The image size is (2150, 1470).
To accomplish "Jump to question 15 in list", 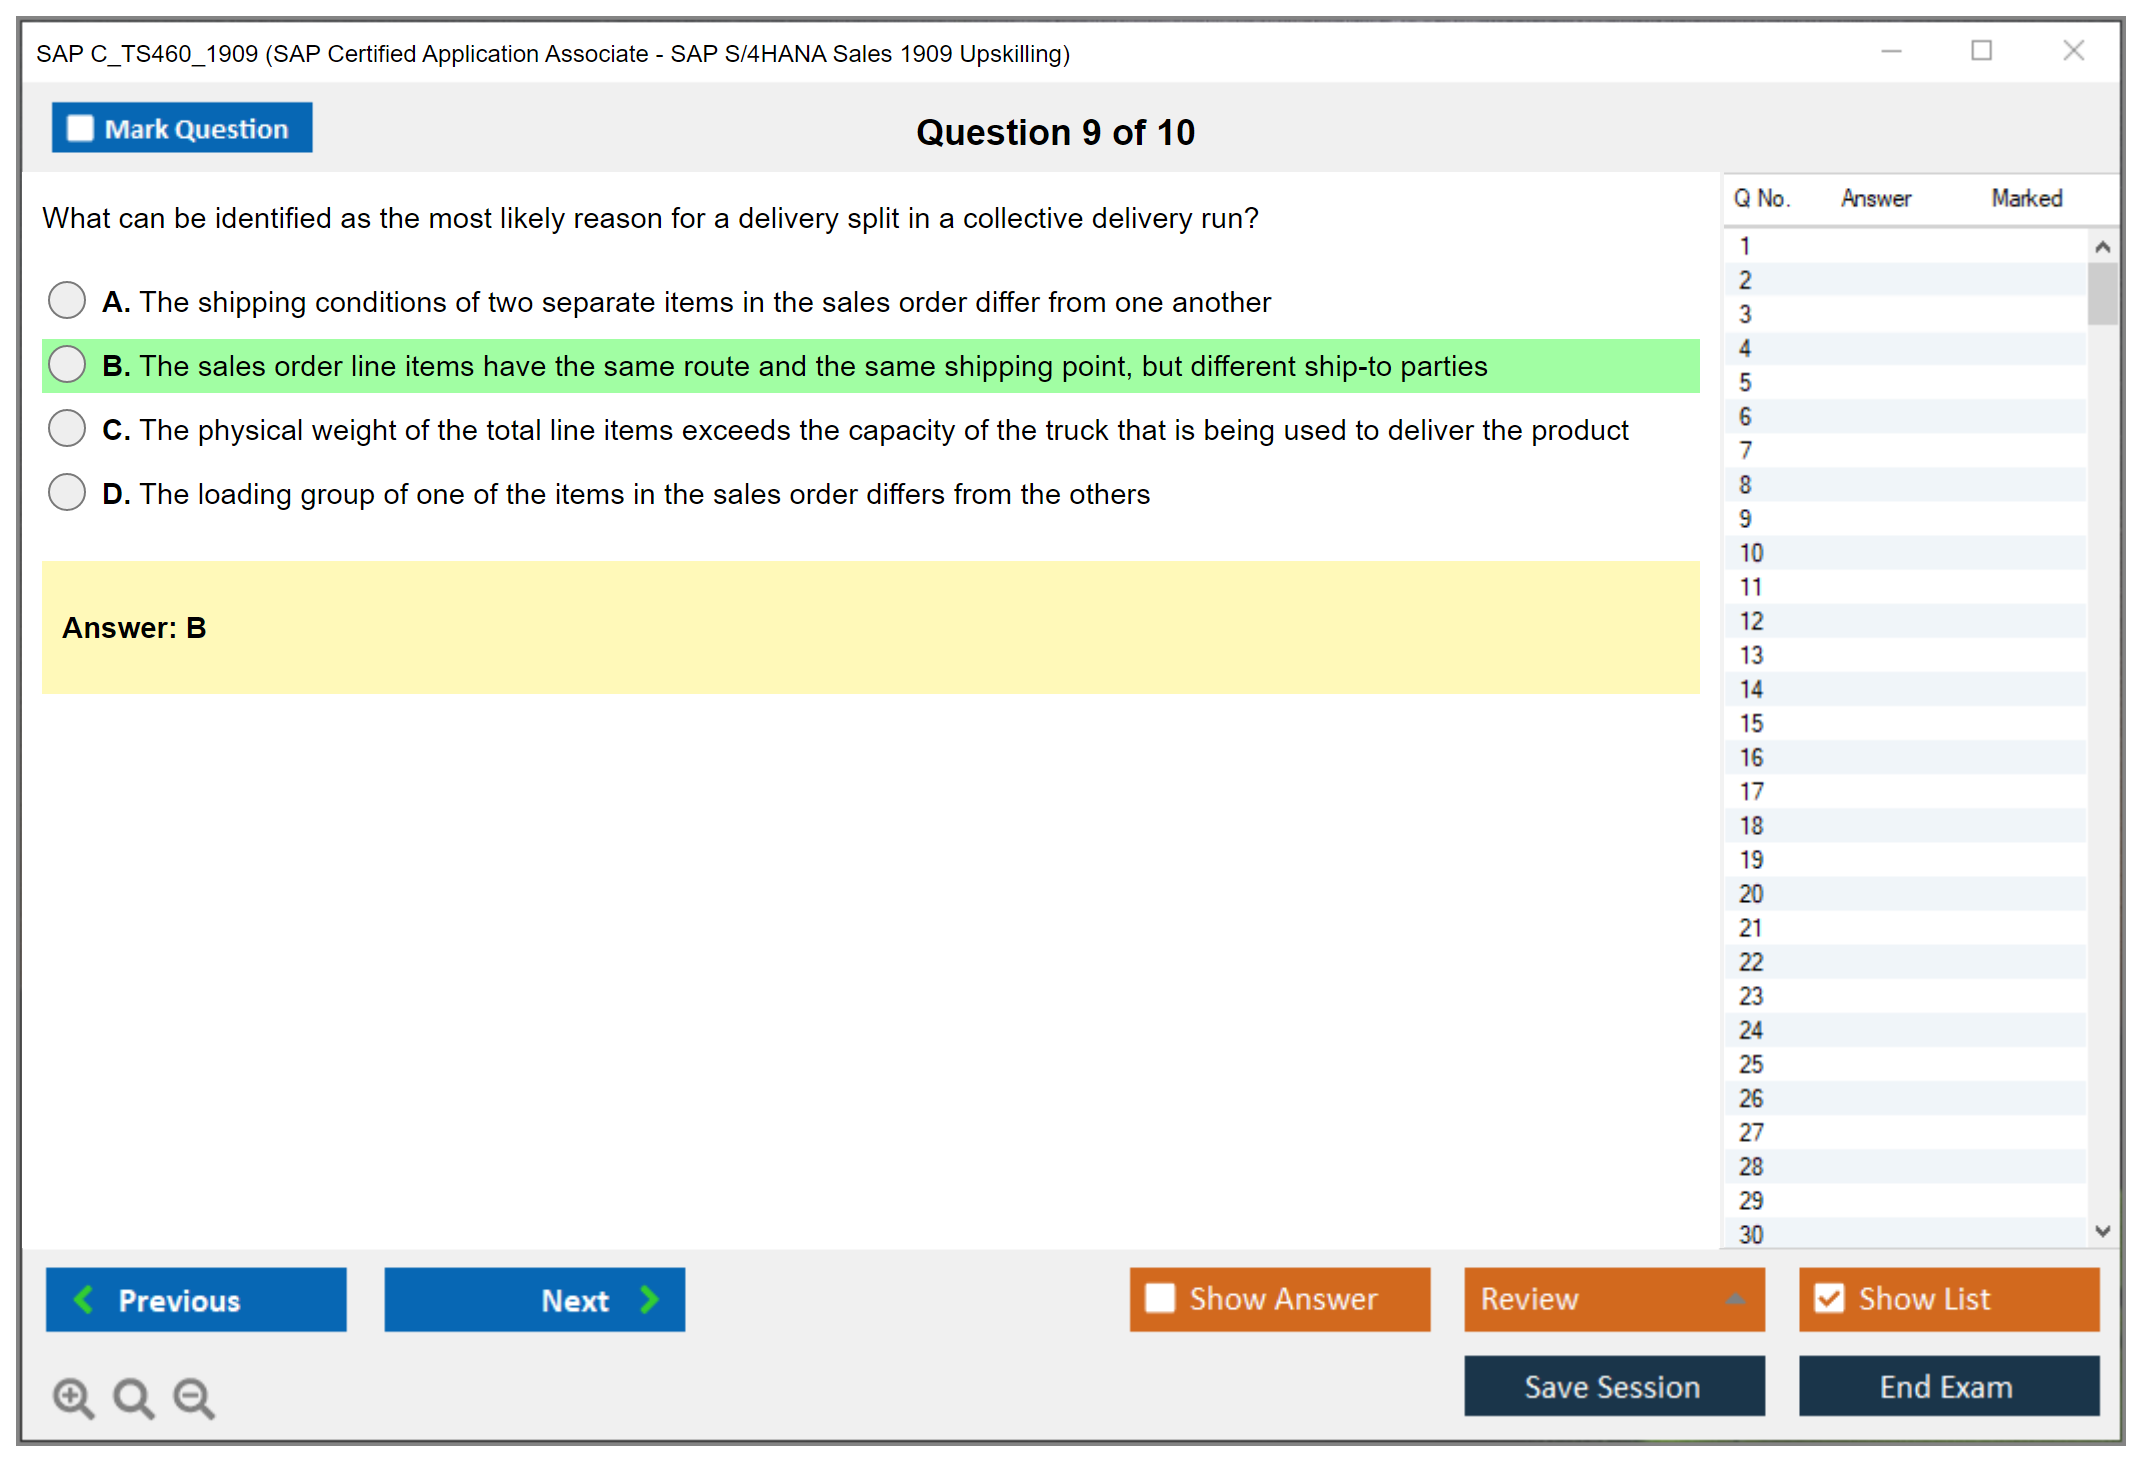I will tap(1751, 723).
